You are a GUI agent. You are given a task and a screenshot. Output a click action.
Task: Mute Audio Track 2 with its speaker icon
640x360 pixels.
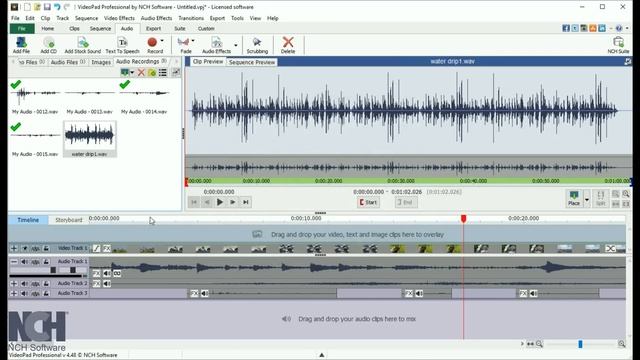click(24, 283)
